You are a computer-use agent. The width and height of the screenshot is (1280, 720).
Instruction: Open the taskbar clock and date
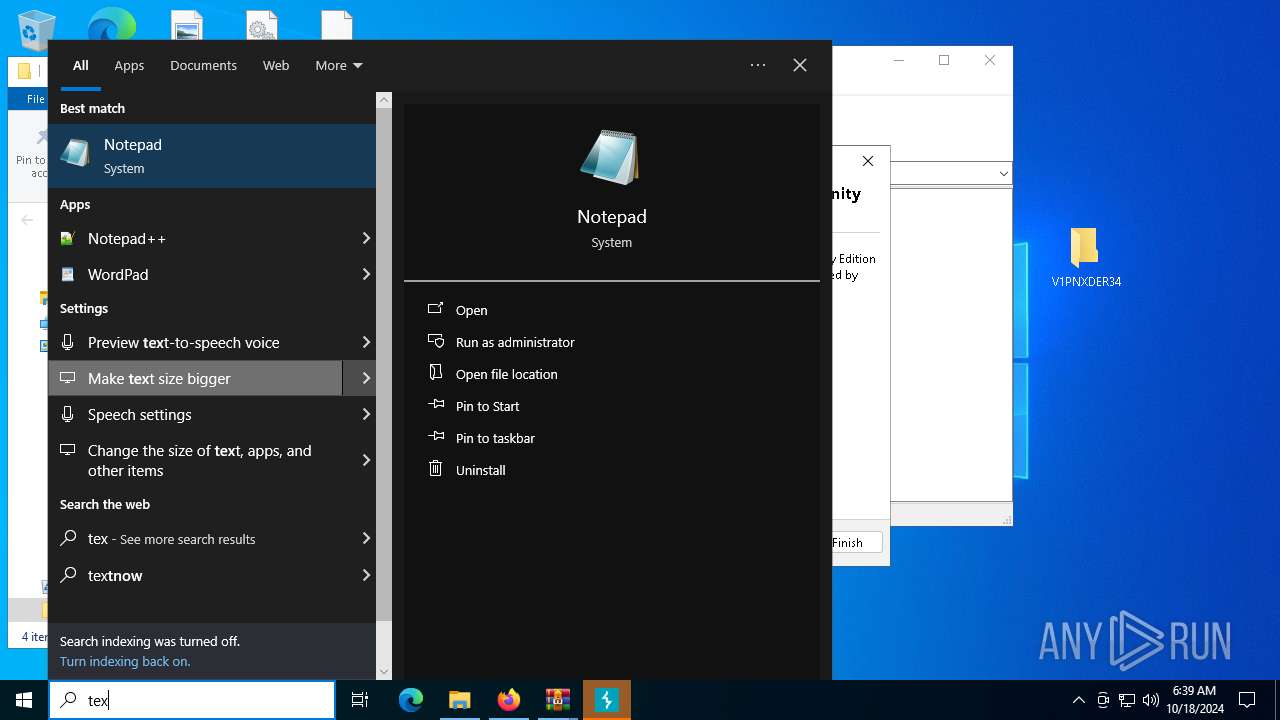coord(1194,700)
